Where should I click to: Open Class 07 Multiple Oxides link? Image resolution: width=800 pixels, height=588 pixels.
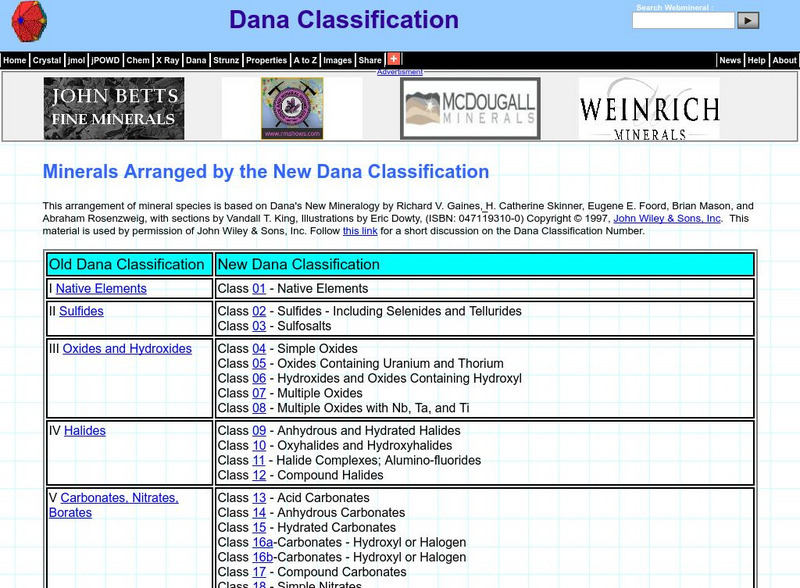click(x=259, y=393)
